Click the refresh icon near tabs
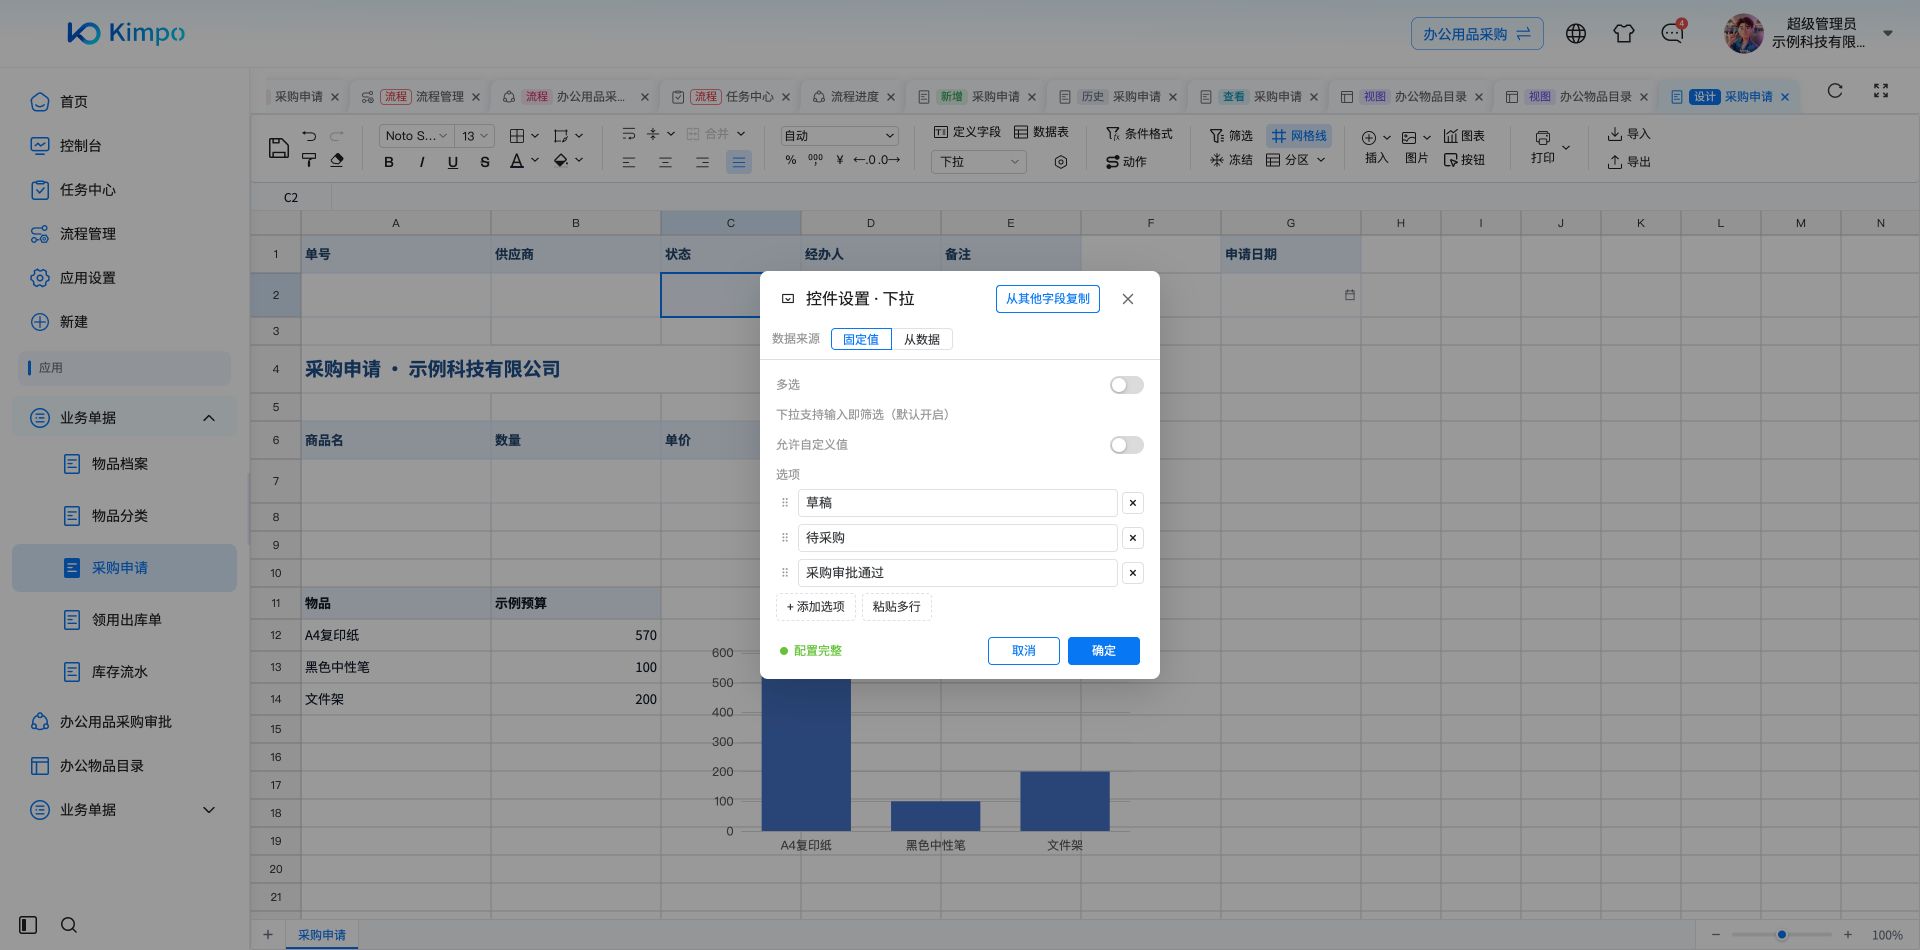Image resolution: width=1920 pixels, height=950 pixels. [1835, 91]
